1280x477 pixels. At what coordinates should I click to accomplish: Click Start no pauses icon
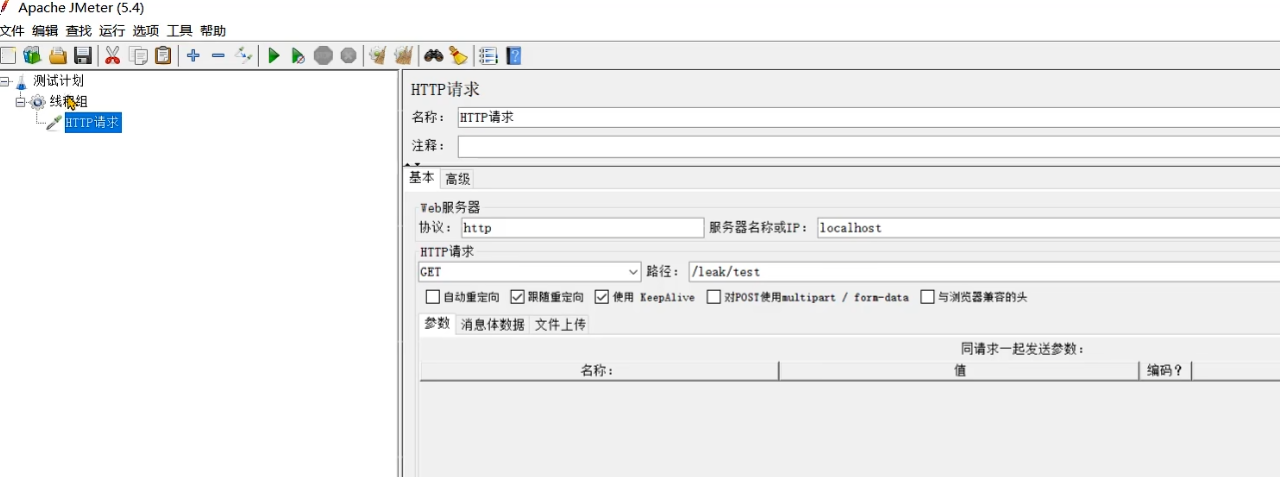(298, 56)
